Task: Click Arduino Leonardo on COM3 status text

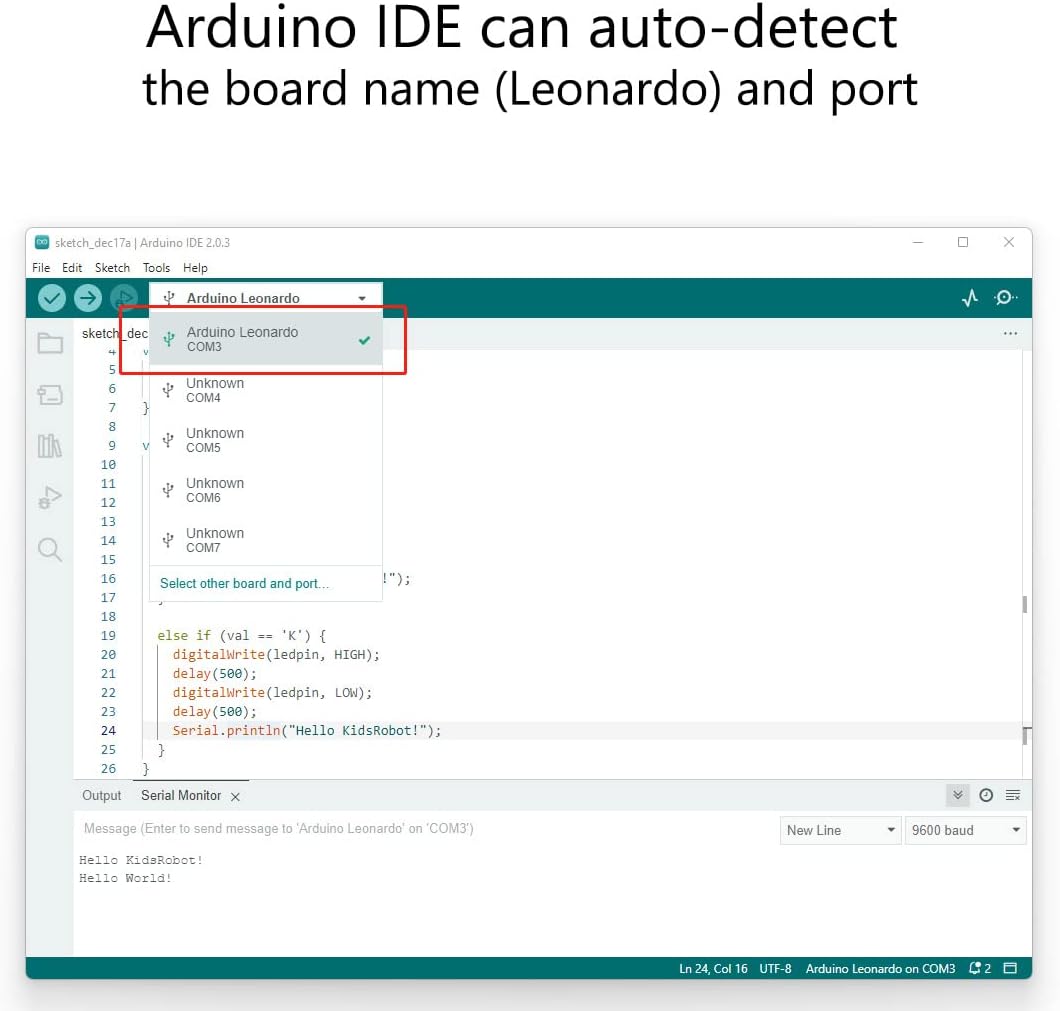Action: (x=880, y=968)
